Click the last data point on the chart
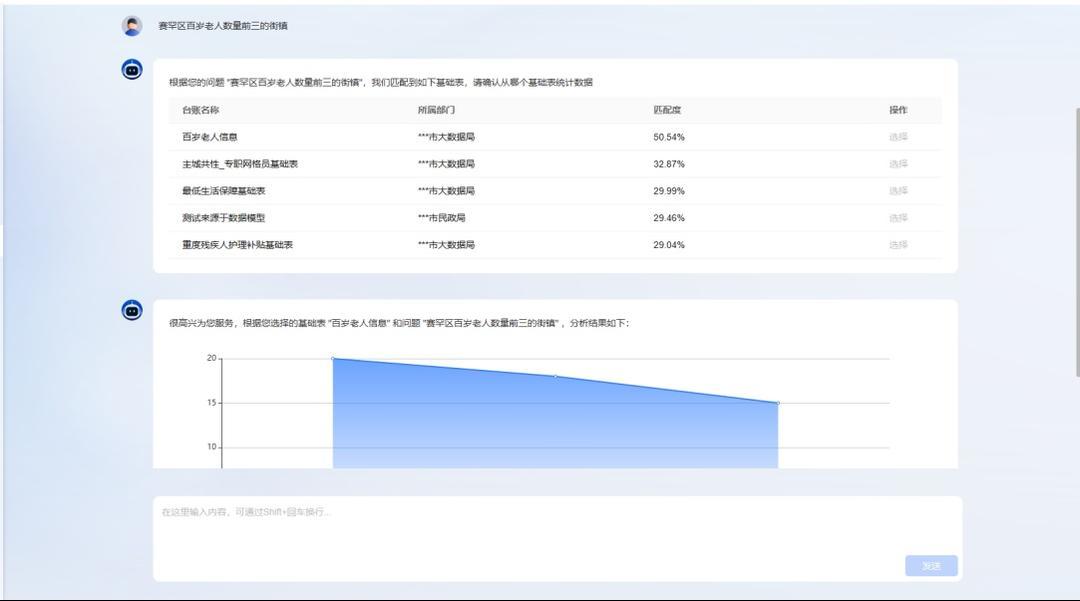Image resolution: width=1080 pixels, height=601 pixels. click(x=778, y=403)
